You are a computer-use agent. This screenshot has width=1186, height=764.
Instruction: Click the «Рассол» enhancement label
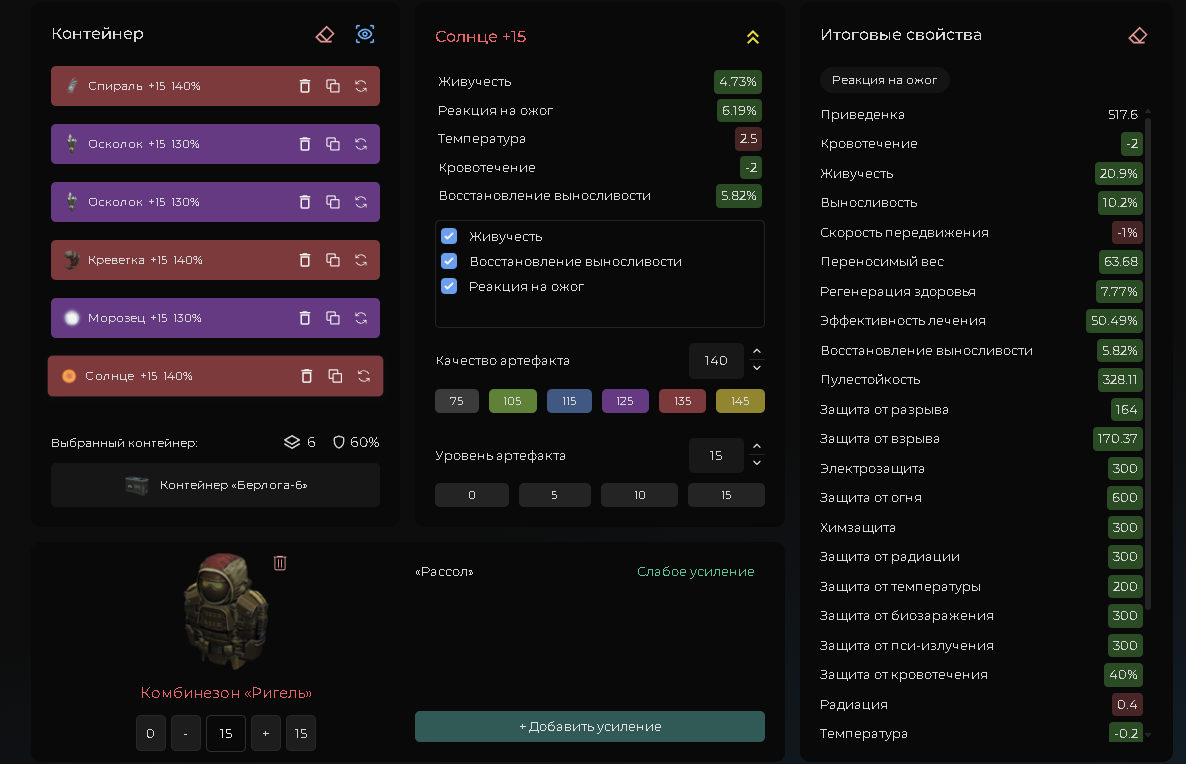click(444, 572)
